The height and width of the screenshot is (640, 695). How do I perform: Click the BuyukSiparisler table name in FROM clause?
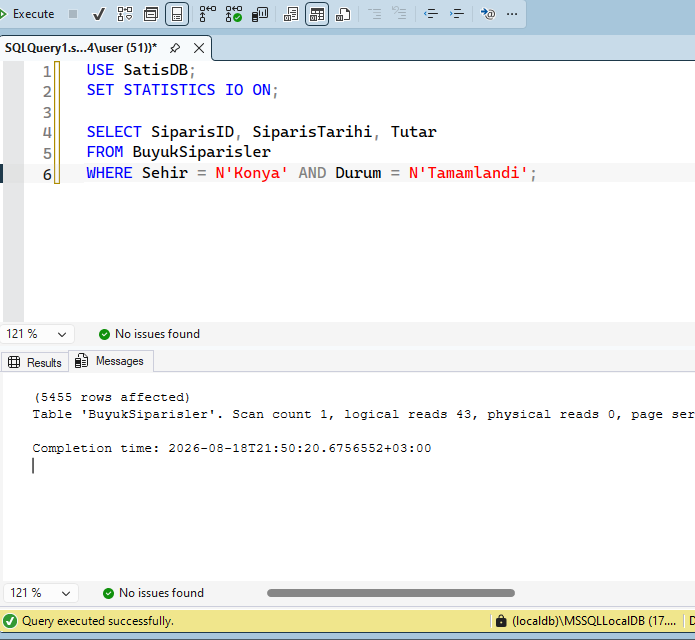202,152
